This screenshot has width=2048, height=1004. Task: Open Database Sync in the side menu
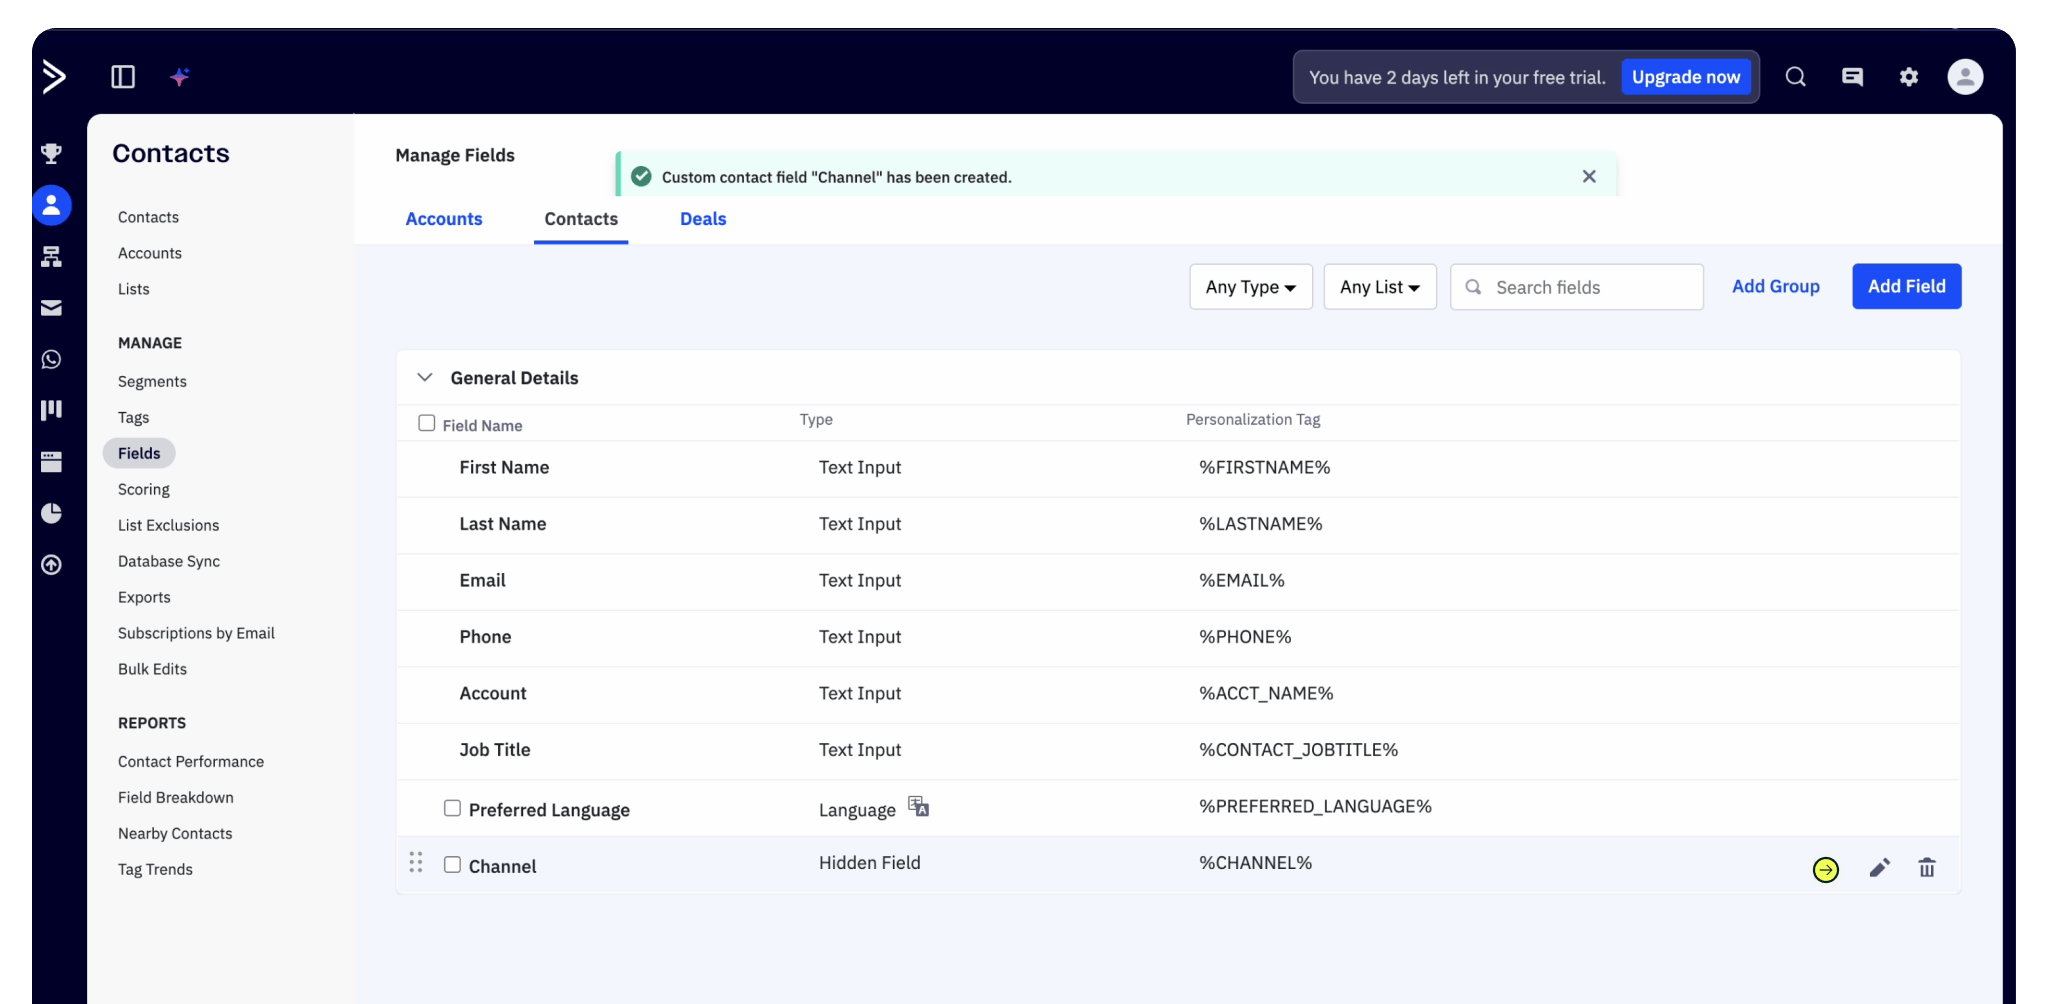pos(169,561)
